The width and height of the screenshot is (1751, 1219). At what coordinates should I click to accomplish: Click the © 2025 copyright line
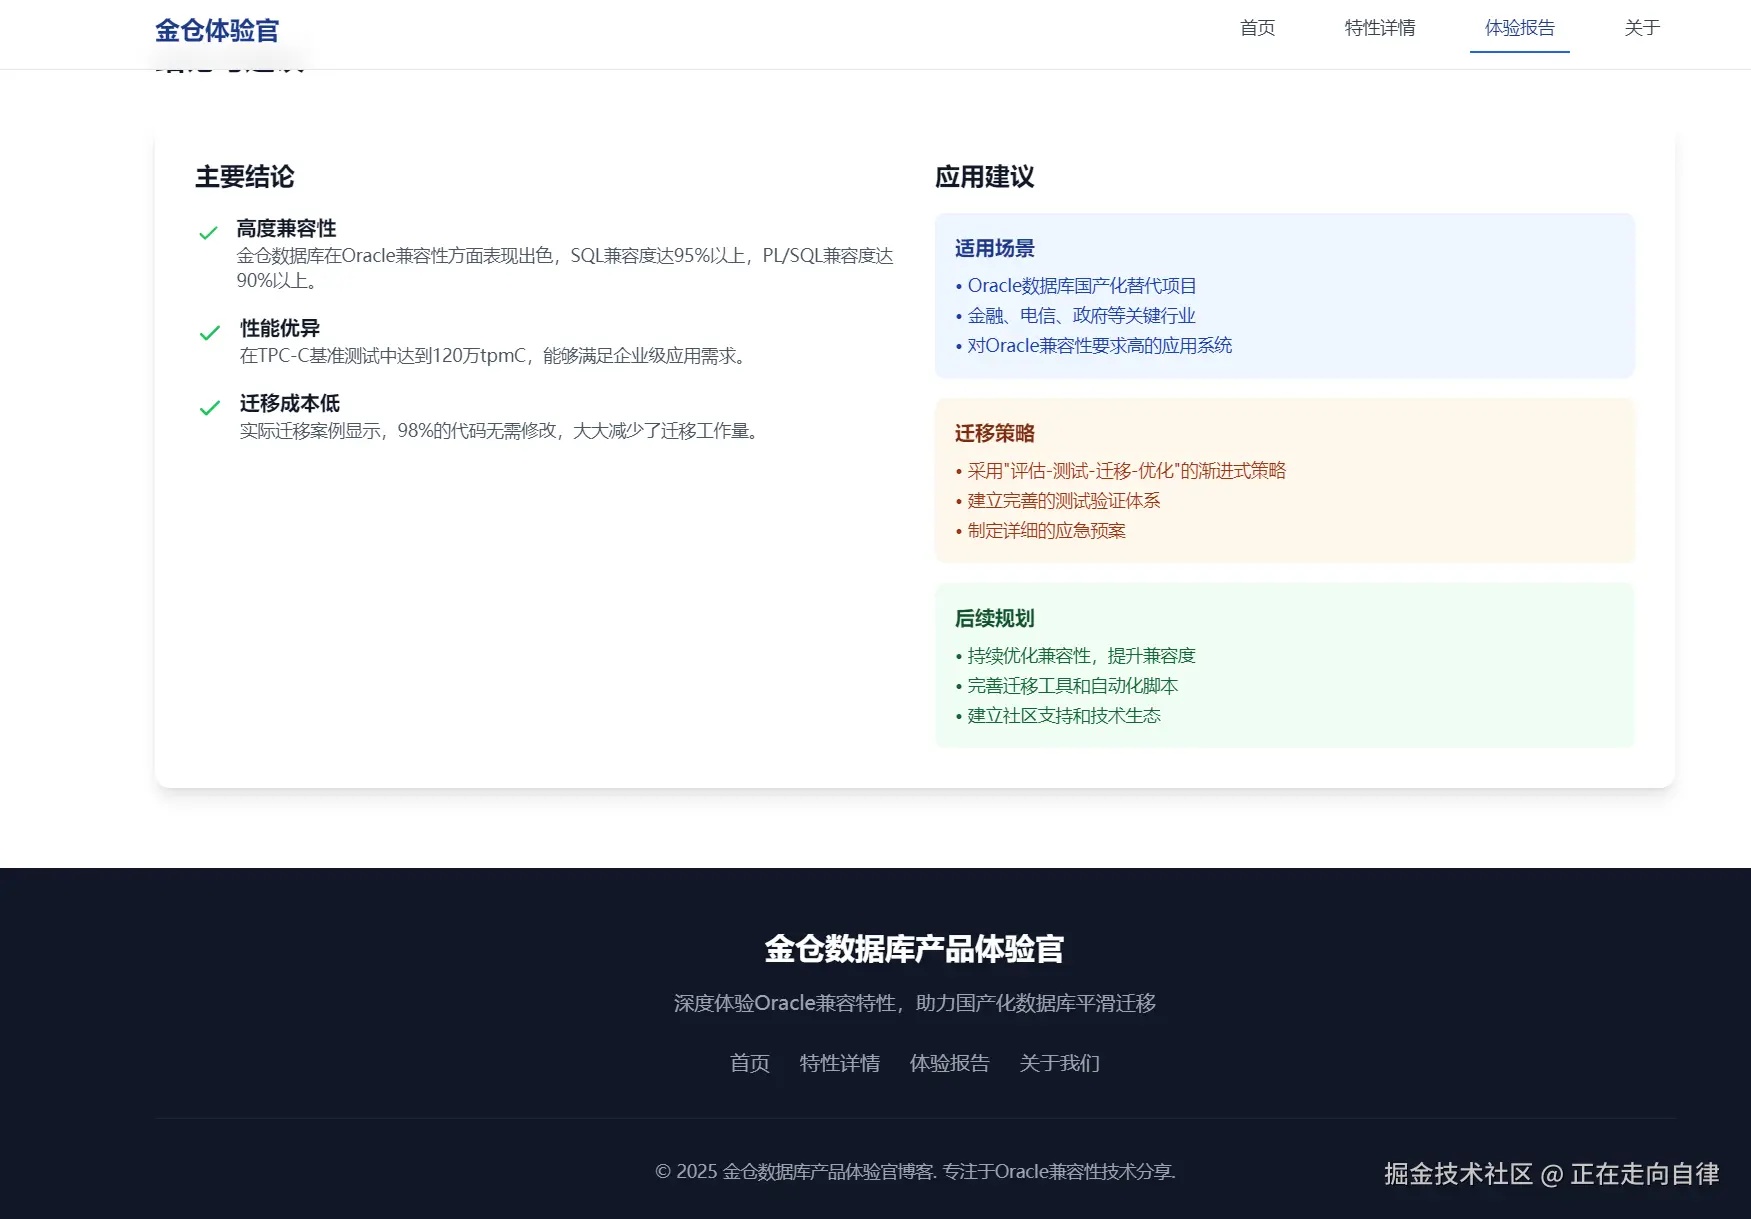[x=915, y=1171]
